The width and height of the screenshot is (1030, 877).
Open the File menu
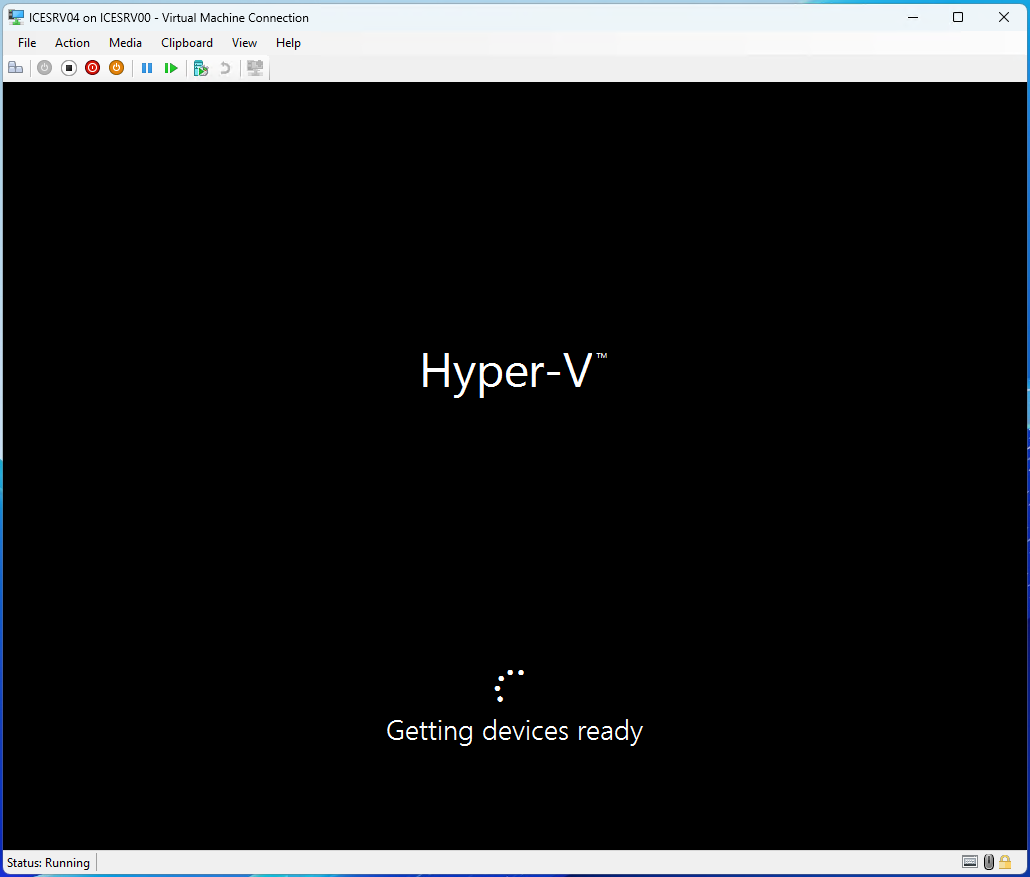pos(27,43)
